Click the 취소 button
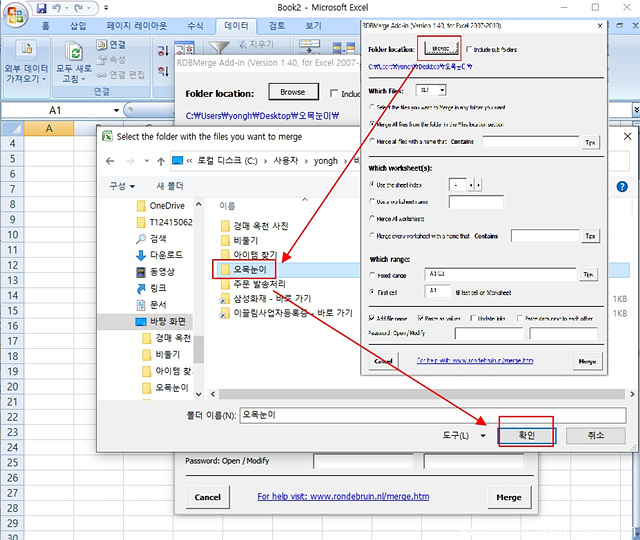 [x=596, y=436]
